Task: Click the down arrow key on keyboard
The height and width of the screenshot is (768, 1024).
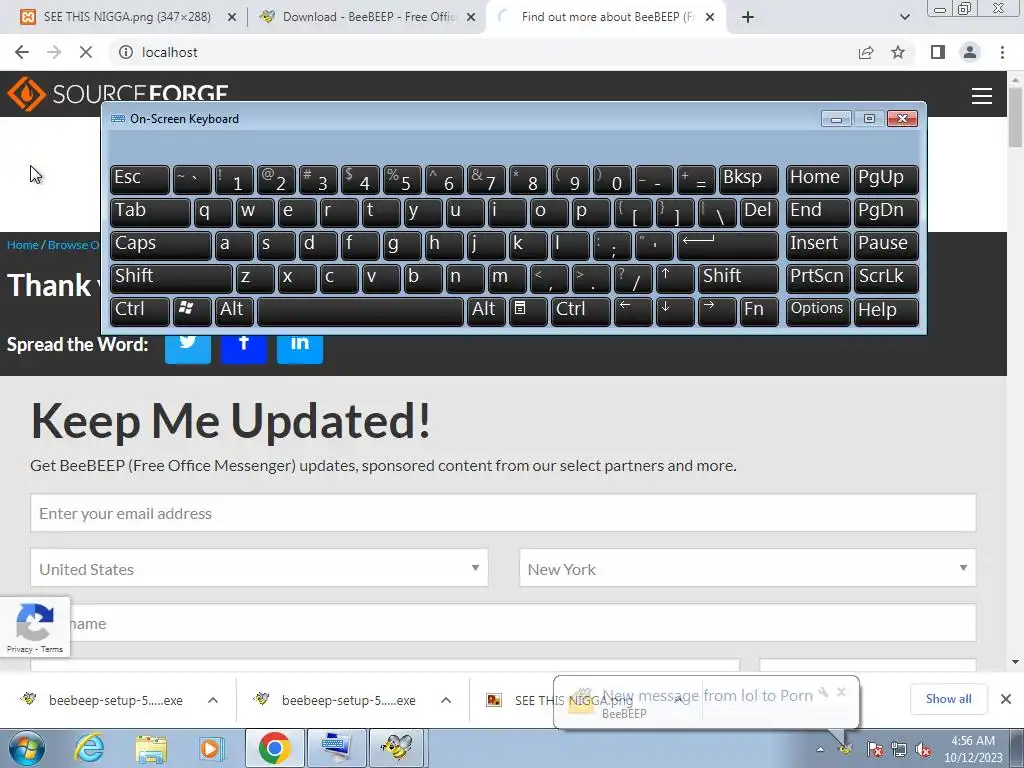Action: tap(674, 310)
